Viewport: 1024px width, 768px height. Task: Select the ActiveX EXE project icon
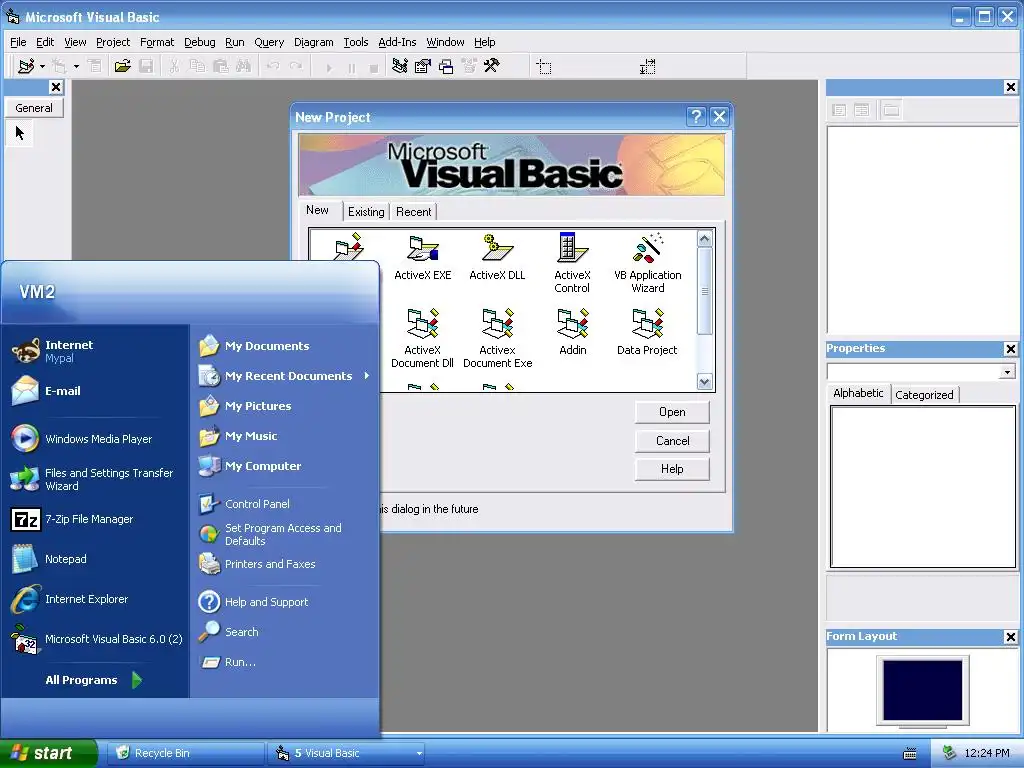[423, 258]
